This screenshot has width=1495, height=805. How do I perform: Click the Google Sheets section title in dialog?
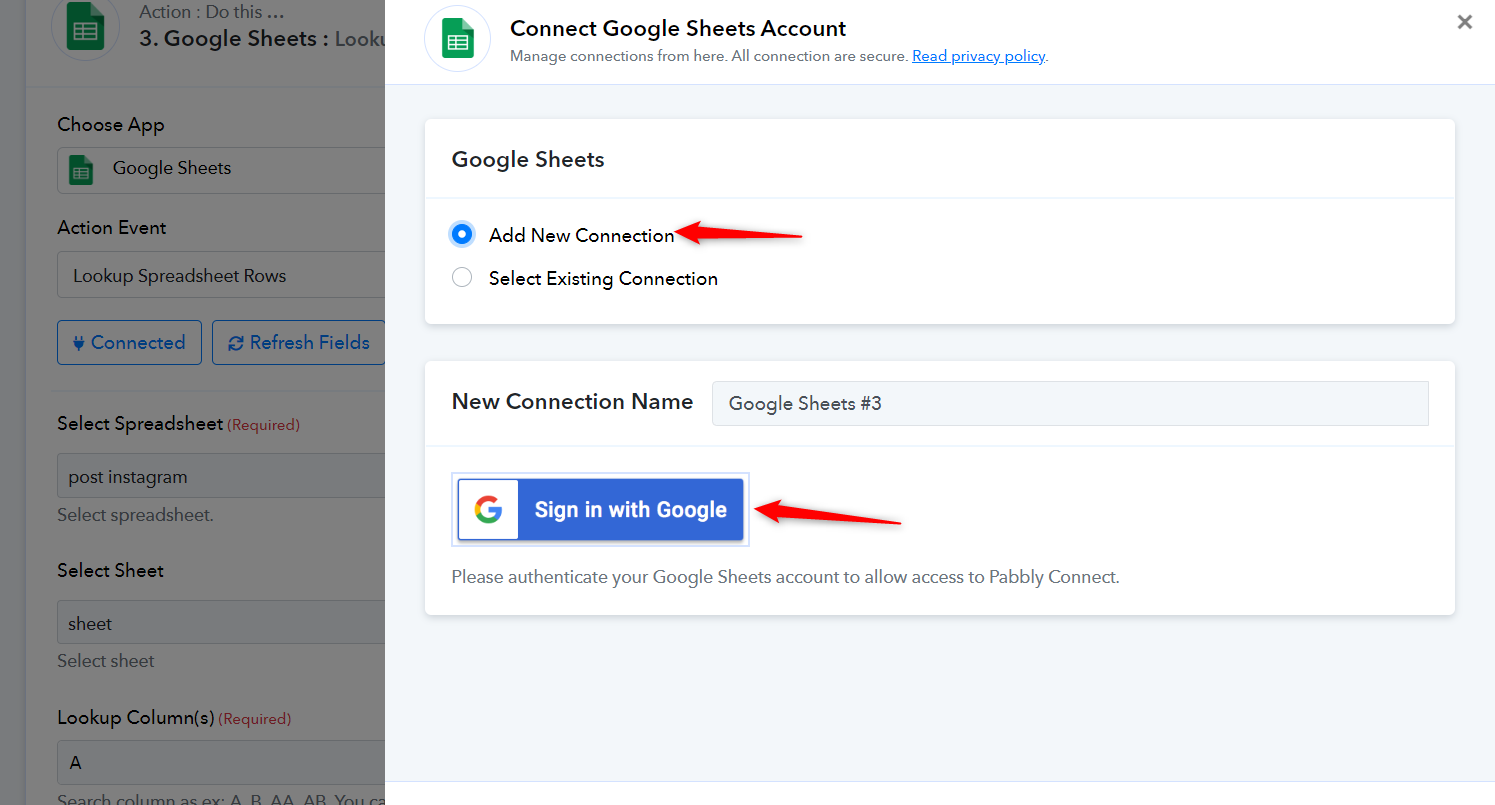[528, 160]
